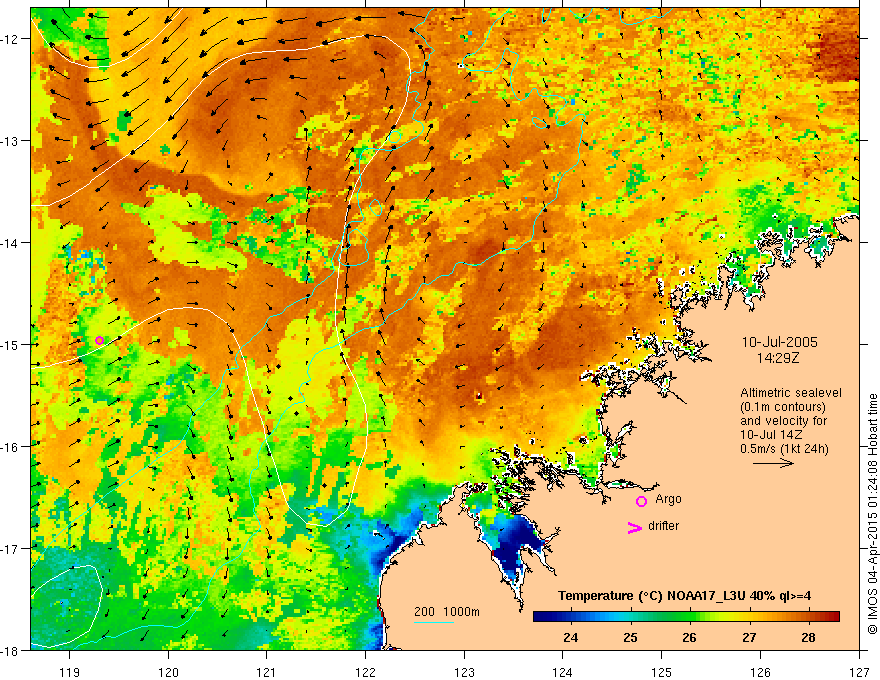Click the magenta Argo marker on the map
Image resolution: width=880 pixels, height=680 pixels.
[x=99, y=340]
